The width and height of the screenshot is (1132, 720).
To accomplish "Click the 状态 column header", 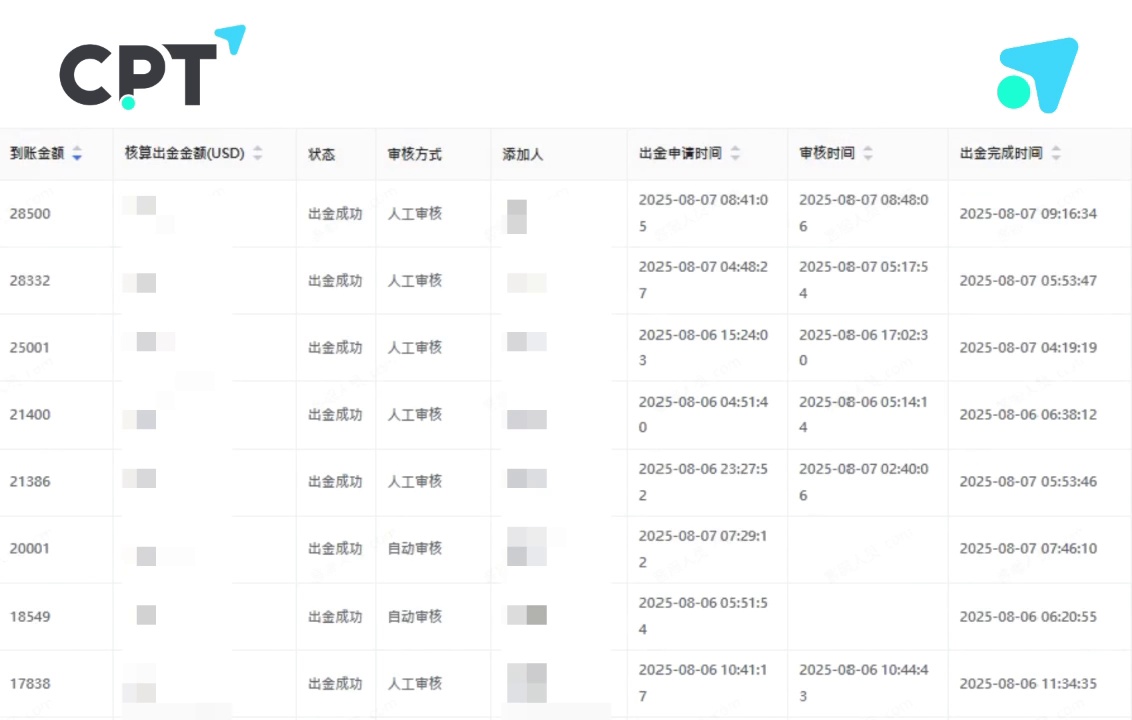I will 321,154.
